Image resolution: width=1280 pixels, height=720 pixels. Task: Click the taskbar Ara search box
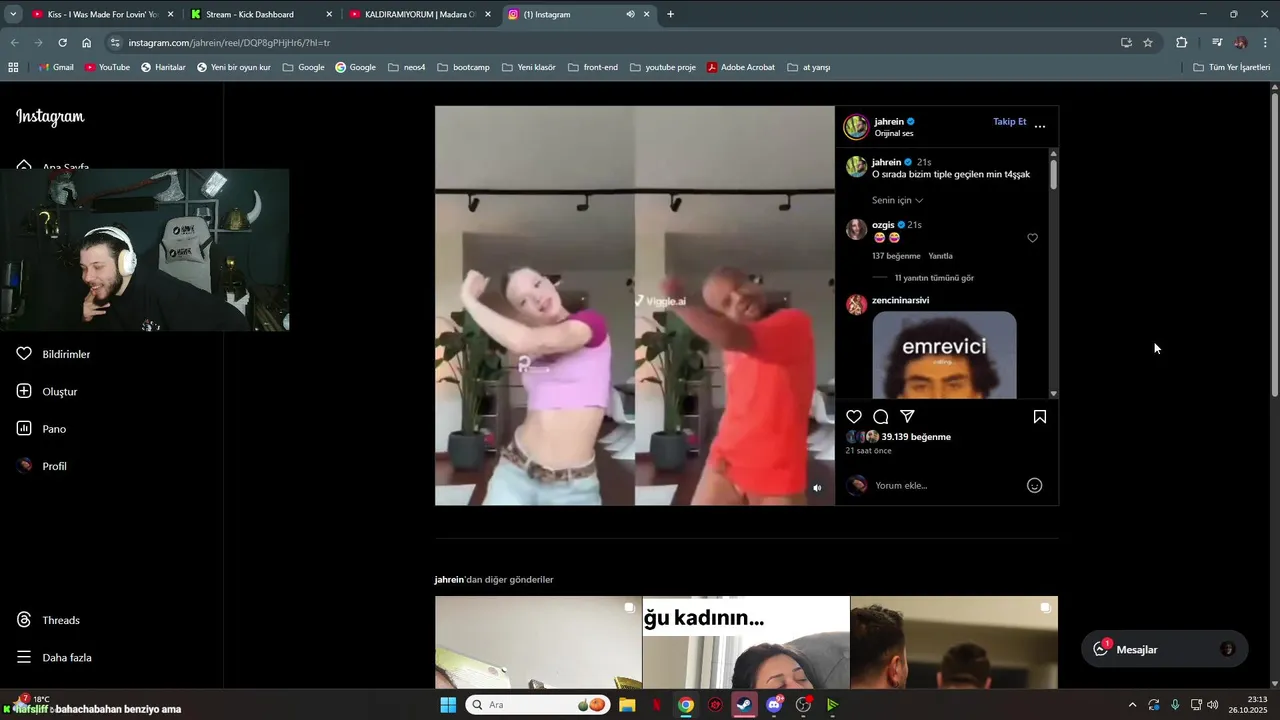click(x=538, y=705)
